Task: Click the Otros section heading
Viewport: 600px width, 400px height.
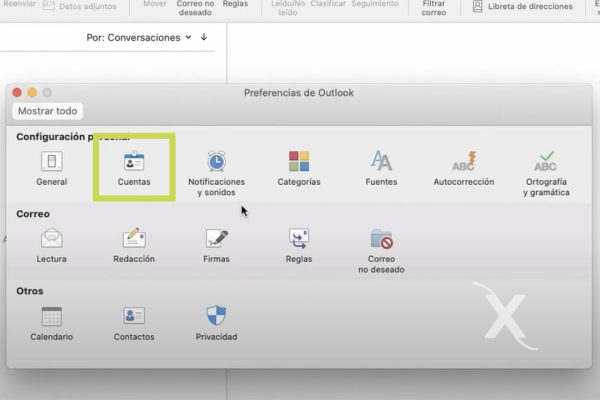Action: 29,291
